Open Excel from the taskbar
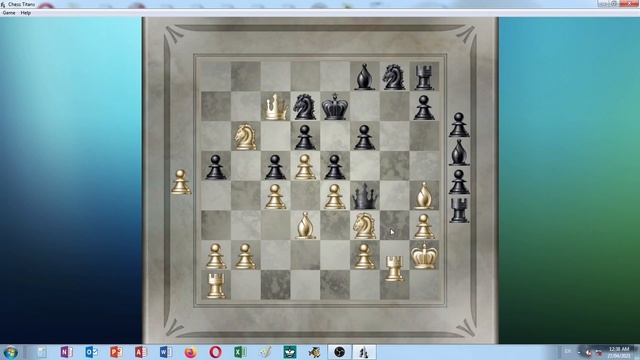This screenshot has height=360, width=640. tap(240, 352)
